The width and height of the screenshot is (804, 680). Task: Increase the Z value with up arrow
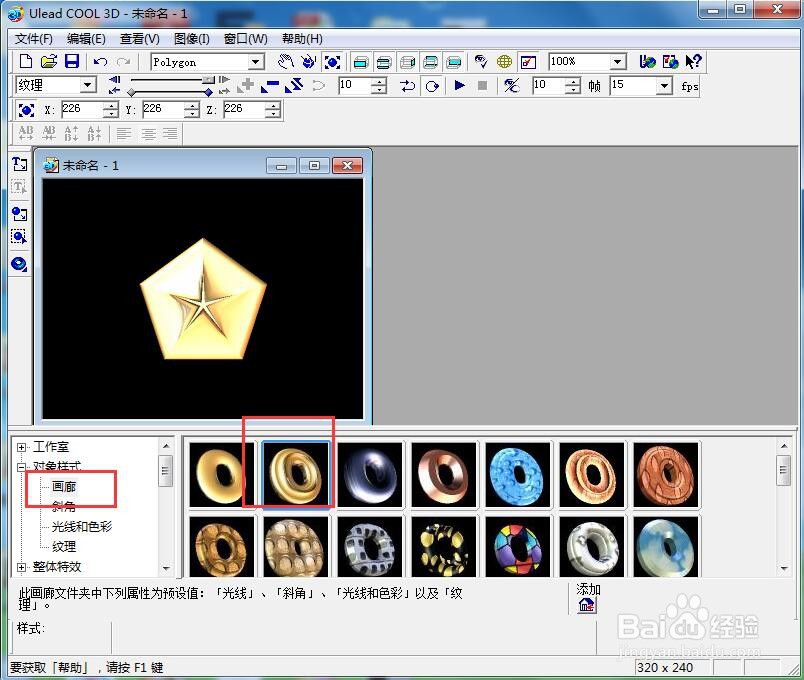273,106
